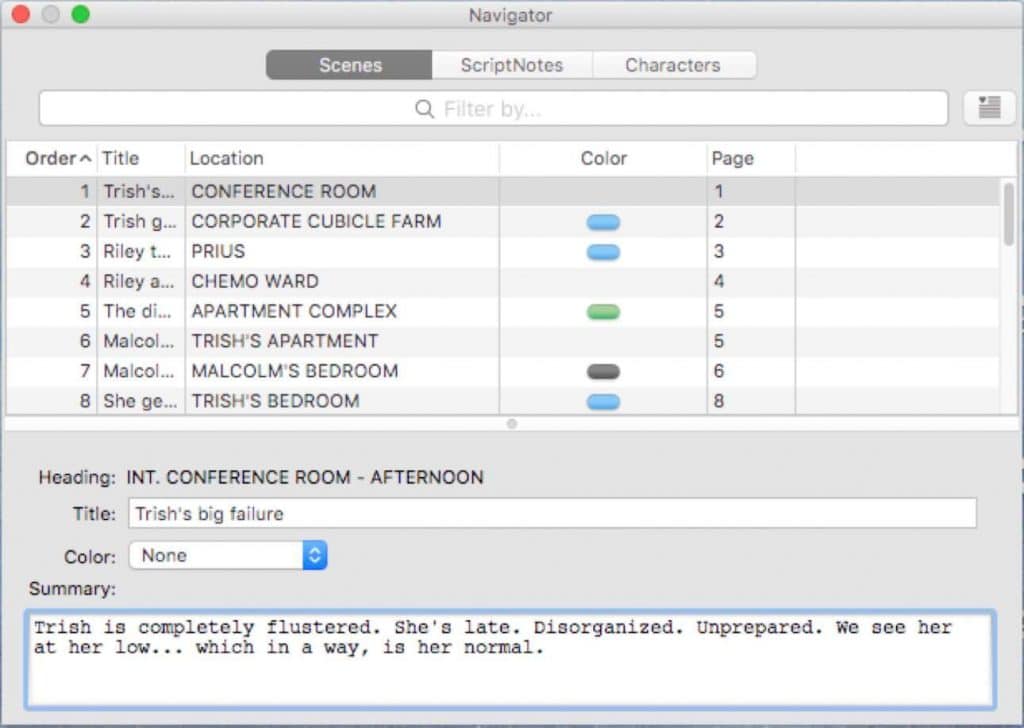
Task: Click the scene list vertical scrollbar
Action: 1008,215
